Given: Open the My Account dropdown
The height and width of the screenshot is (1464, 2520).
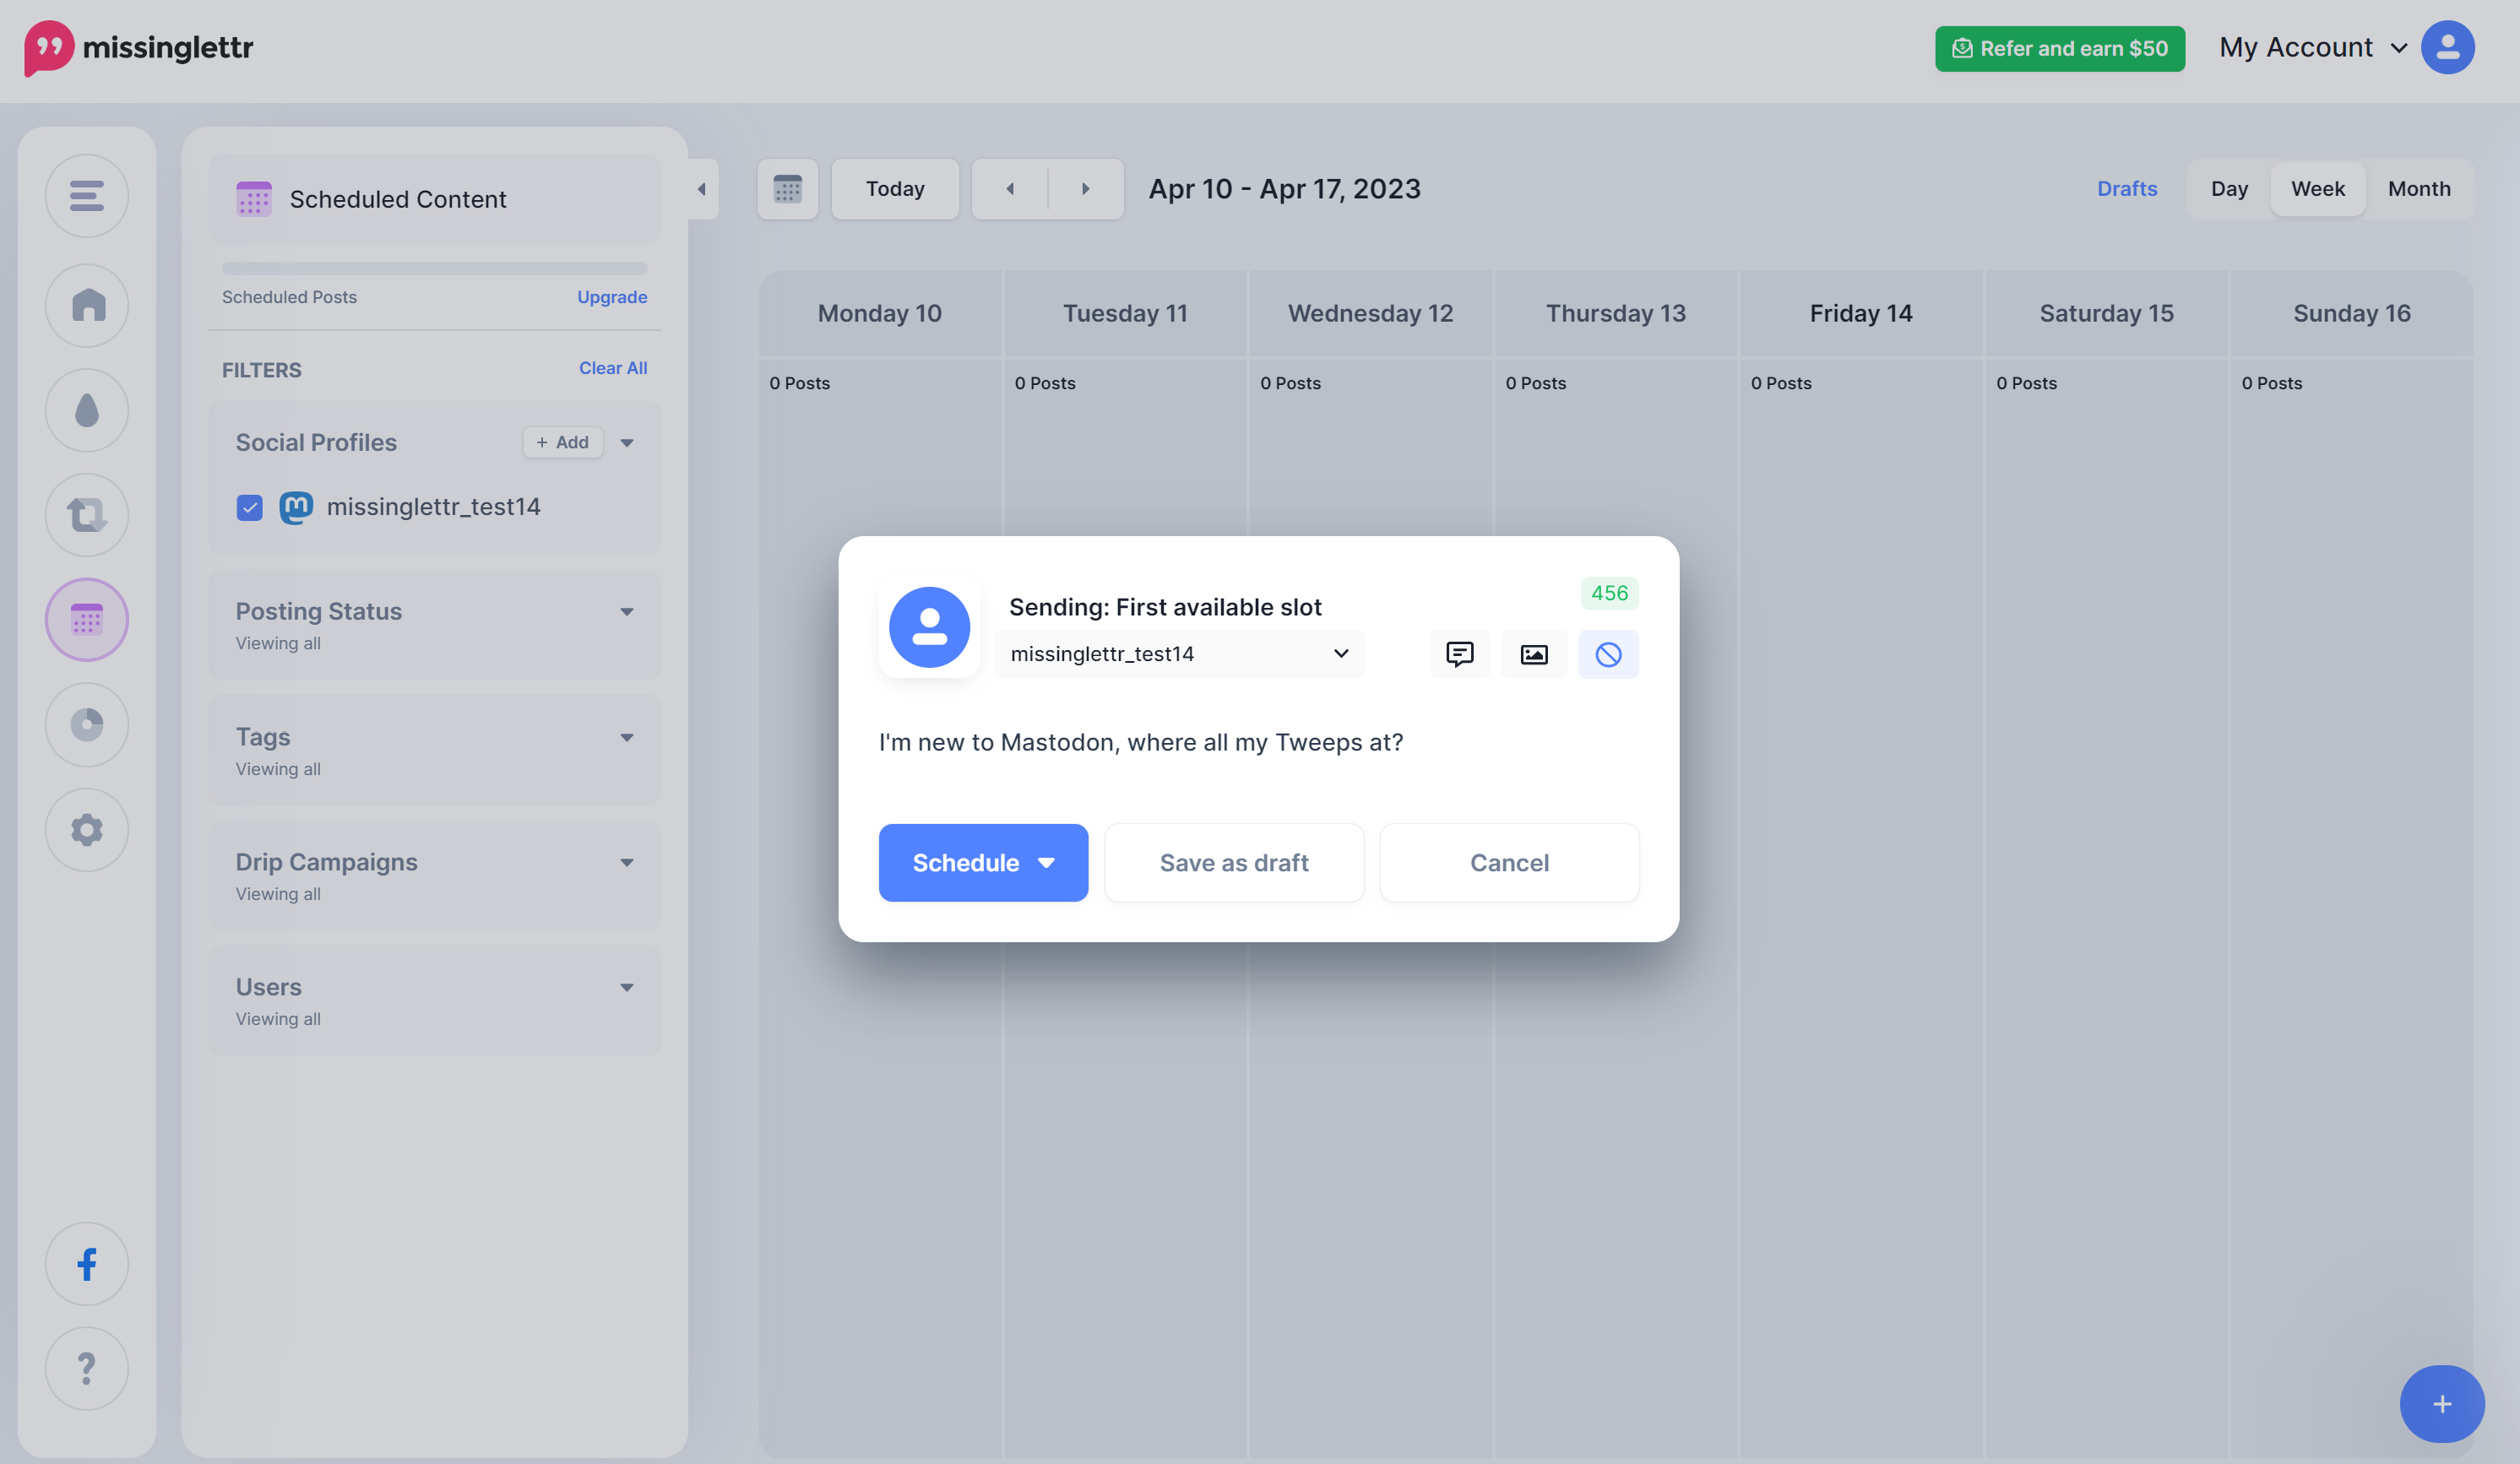Looking at the screenshot, I should (2313, 47).
